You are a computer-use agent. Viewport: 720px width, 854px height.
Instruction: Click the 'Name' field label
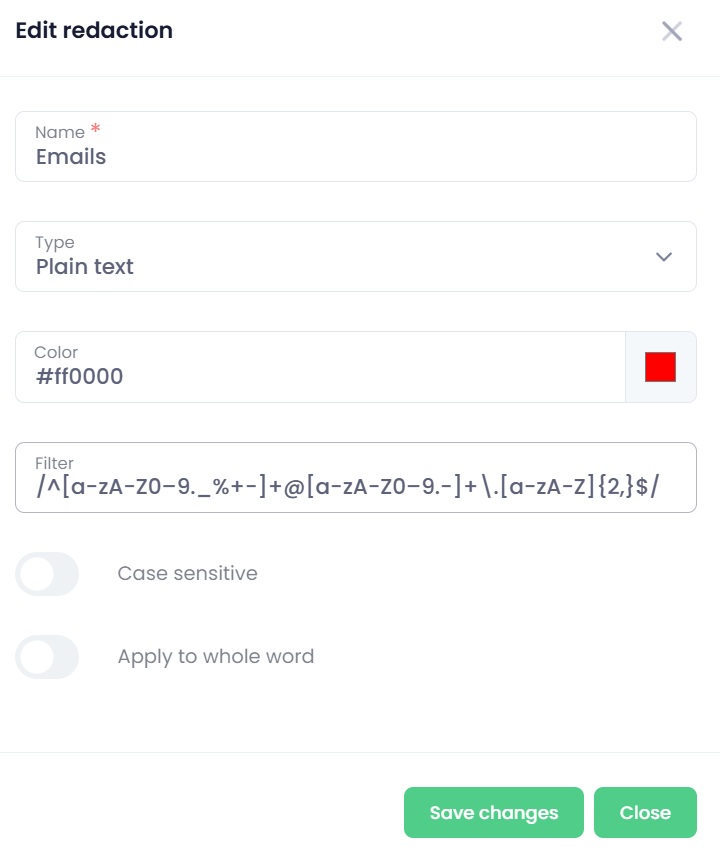click(60, 132)
